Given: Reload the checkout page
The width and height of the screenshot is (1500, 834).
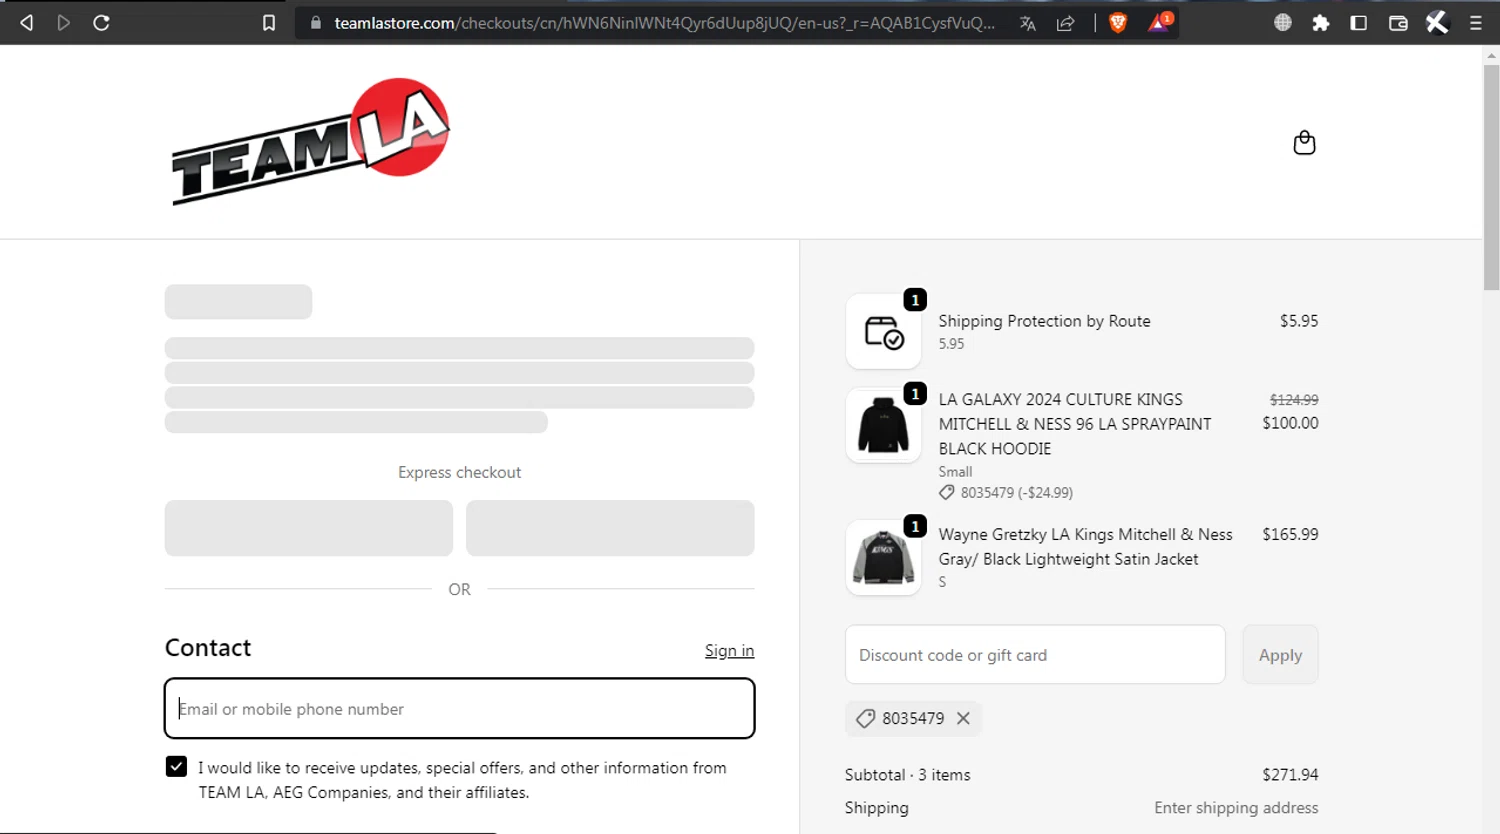Looking at the screenshot, I should coord(101,22).
